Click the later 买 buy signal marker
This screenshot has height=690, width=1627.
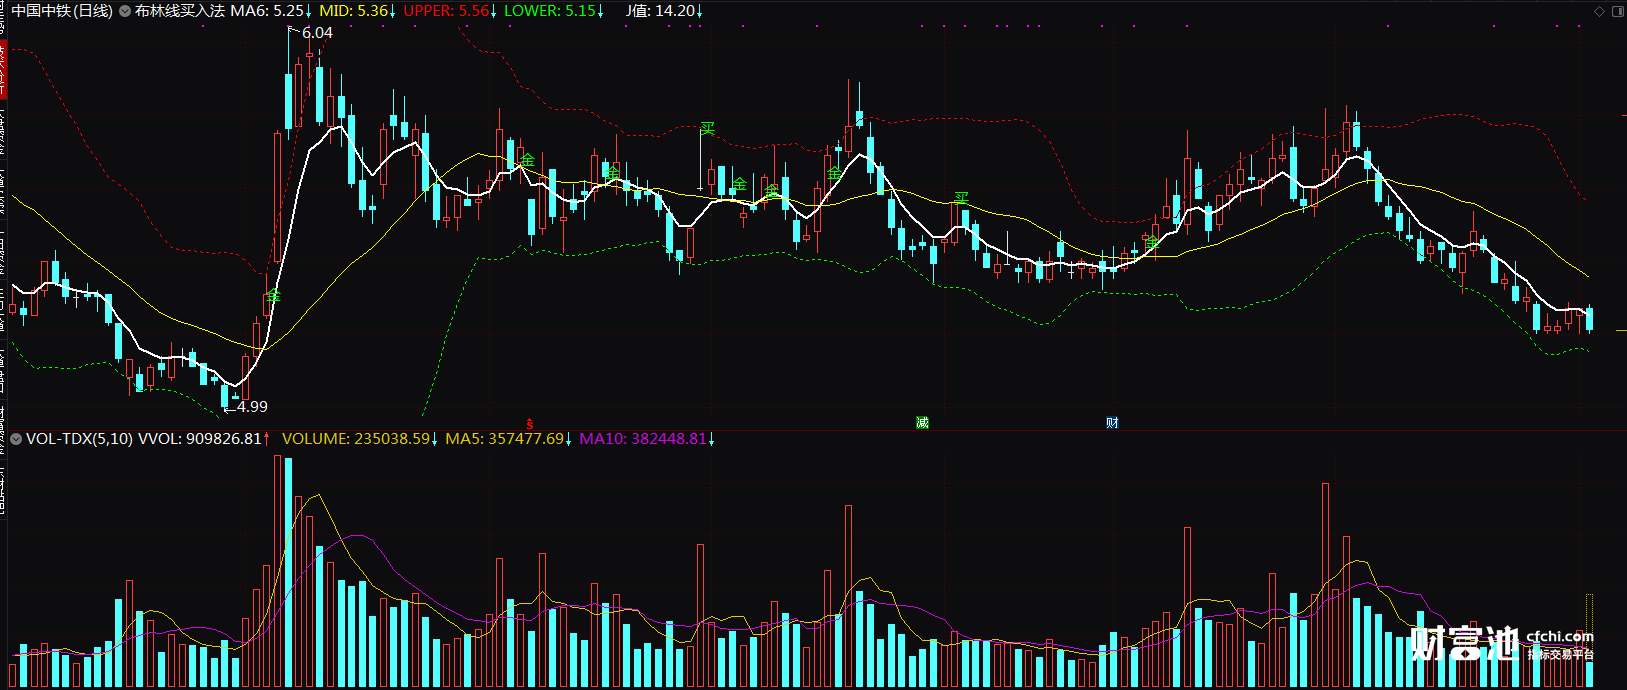[961, 198]
